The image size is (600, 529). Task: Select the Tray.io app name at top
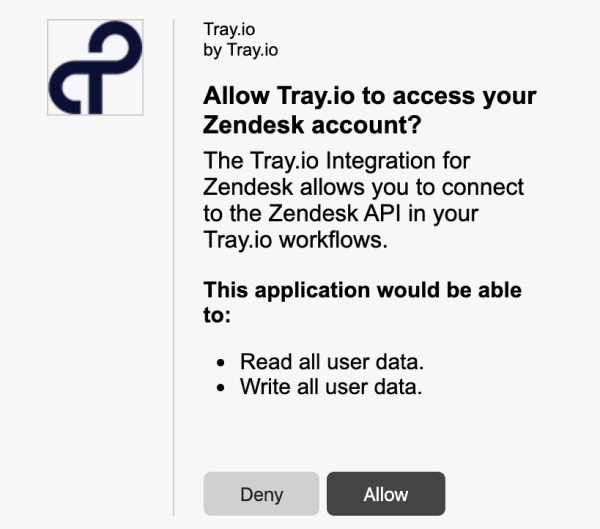click(229, 29)
